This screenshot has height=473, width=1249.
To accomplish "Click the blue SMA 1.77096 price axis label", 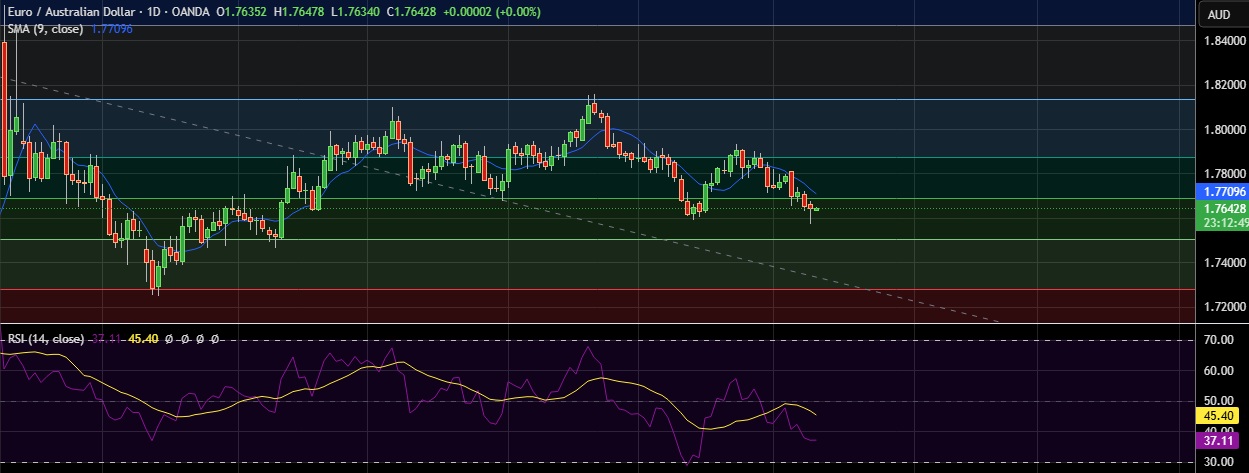I will click(1222, 191).
